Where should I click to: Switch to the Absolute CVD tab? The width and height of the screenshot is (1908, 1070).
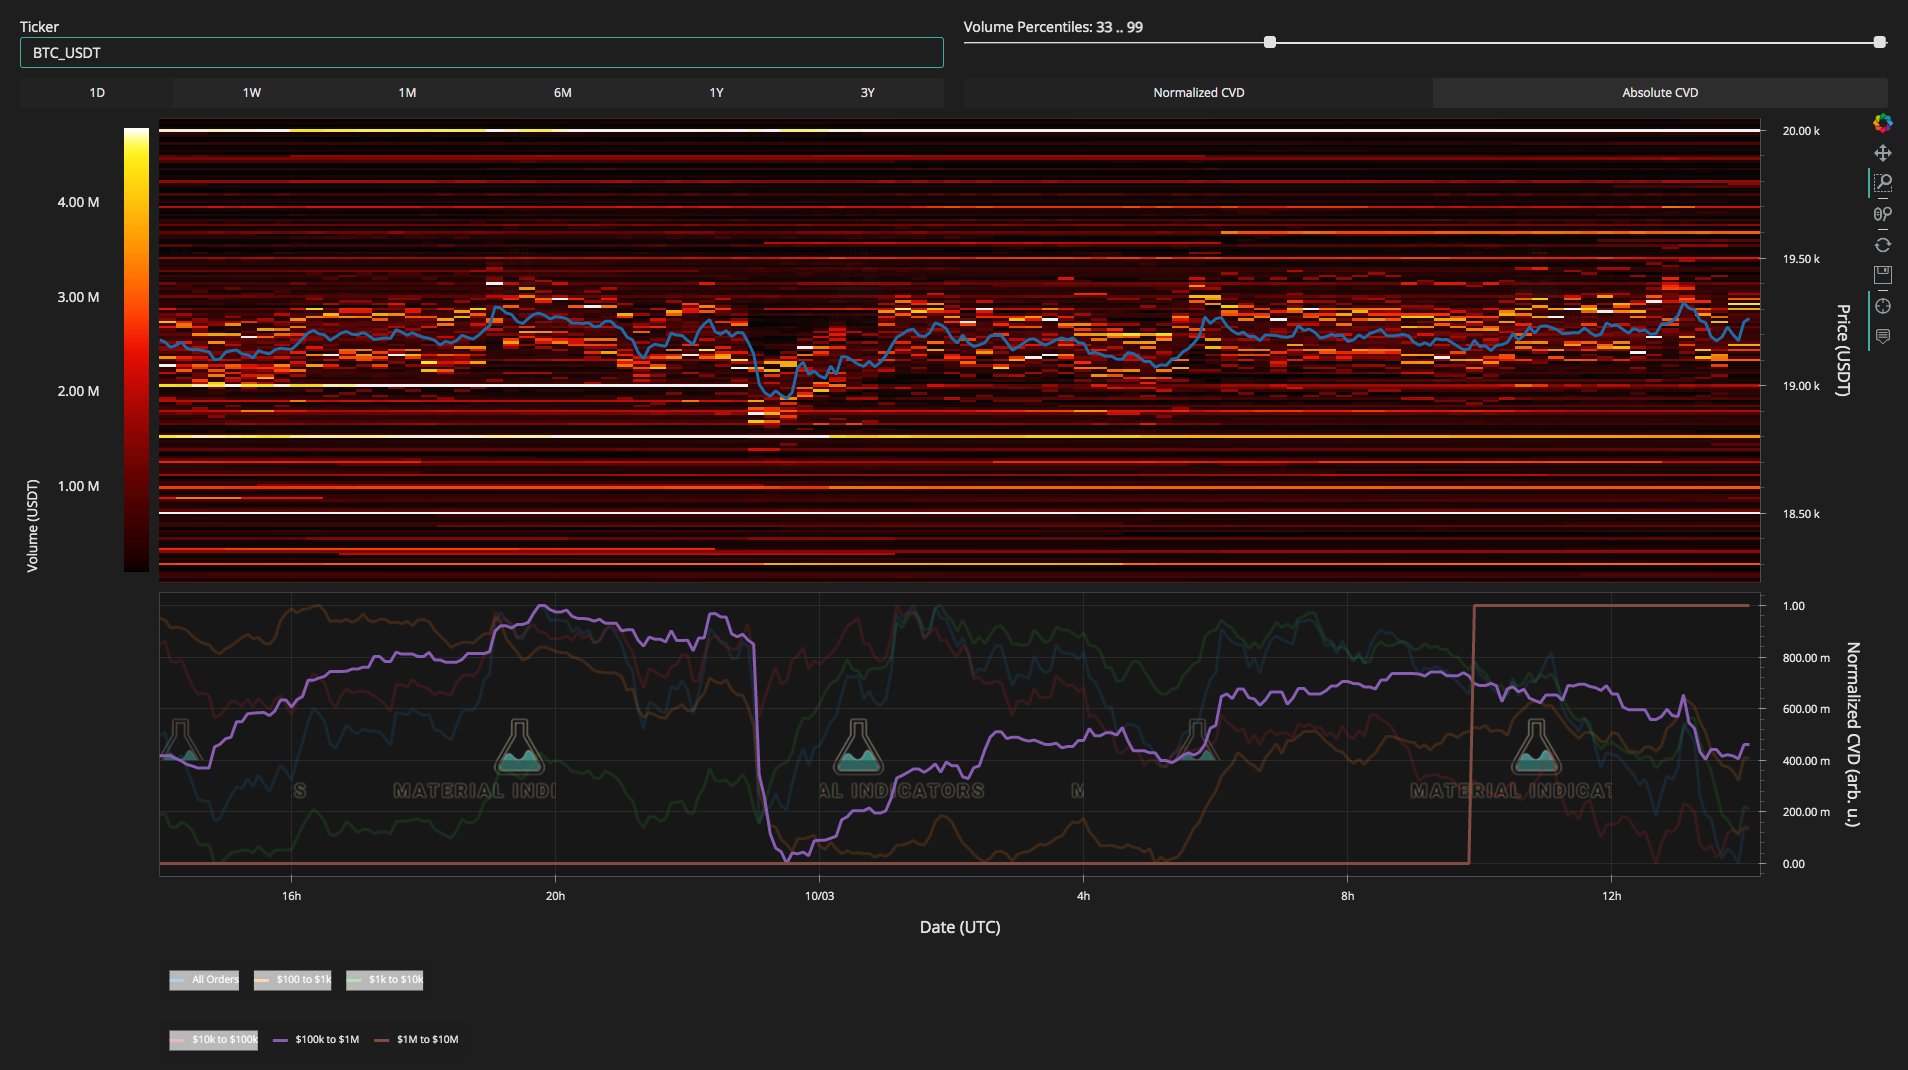coord(1660,92)
